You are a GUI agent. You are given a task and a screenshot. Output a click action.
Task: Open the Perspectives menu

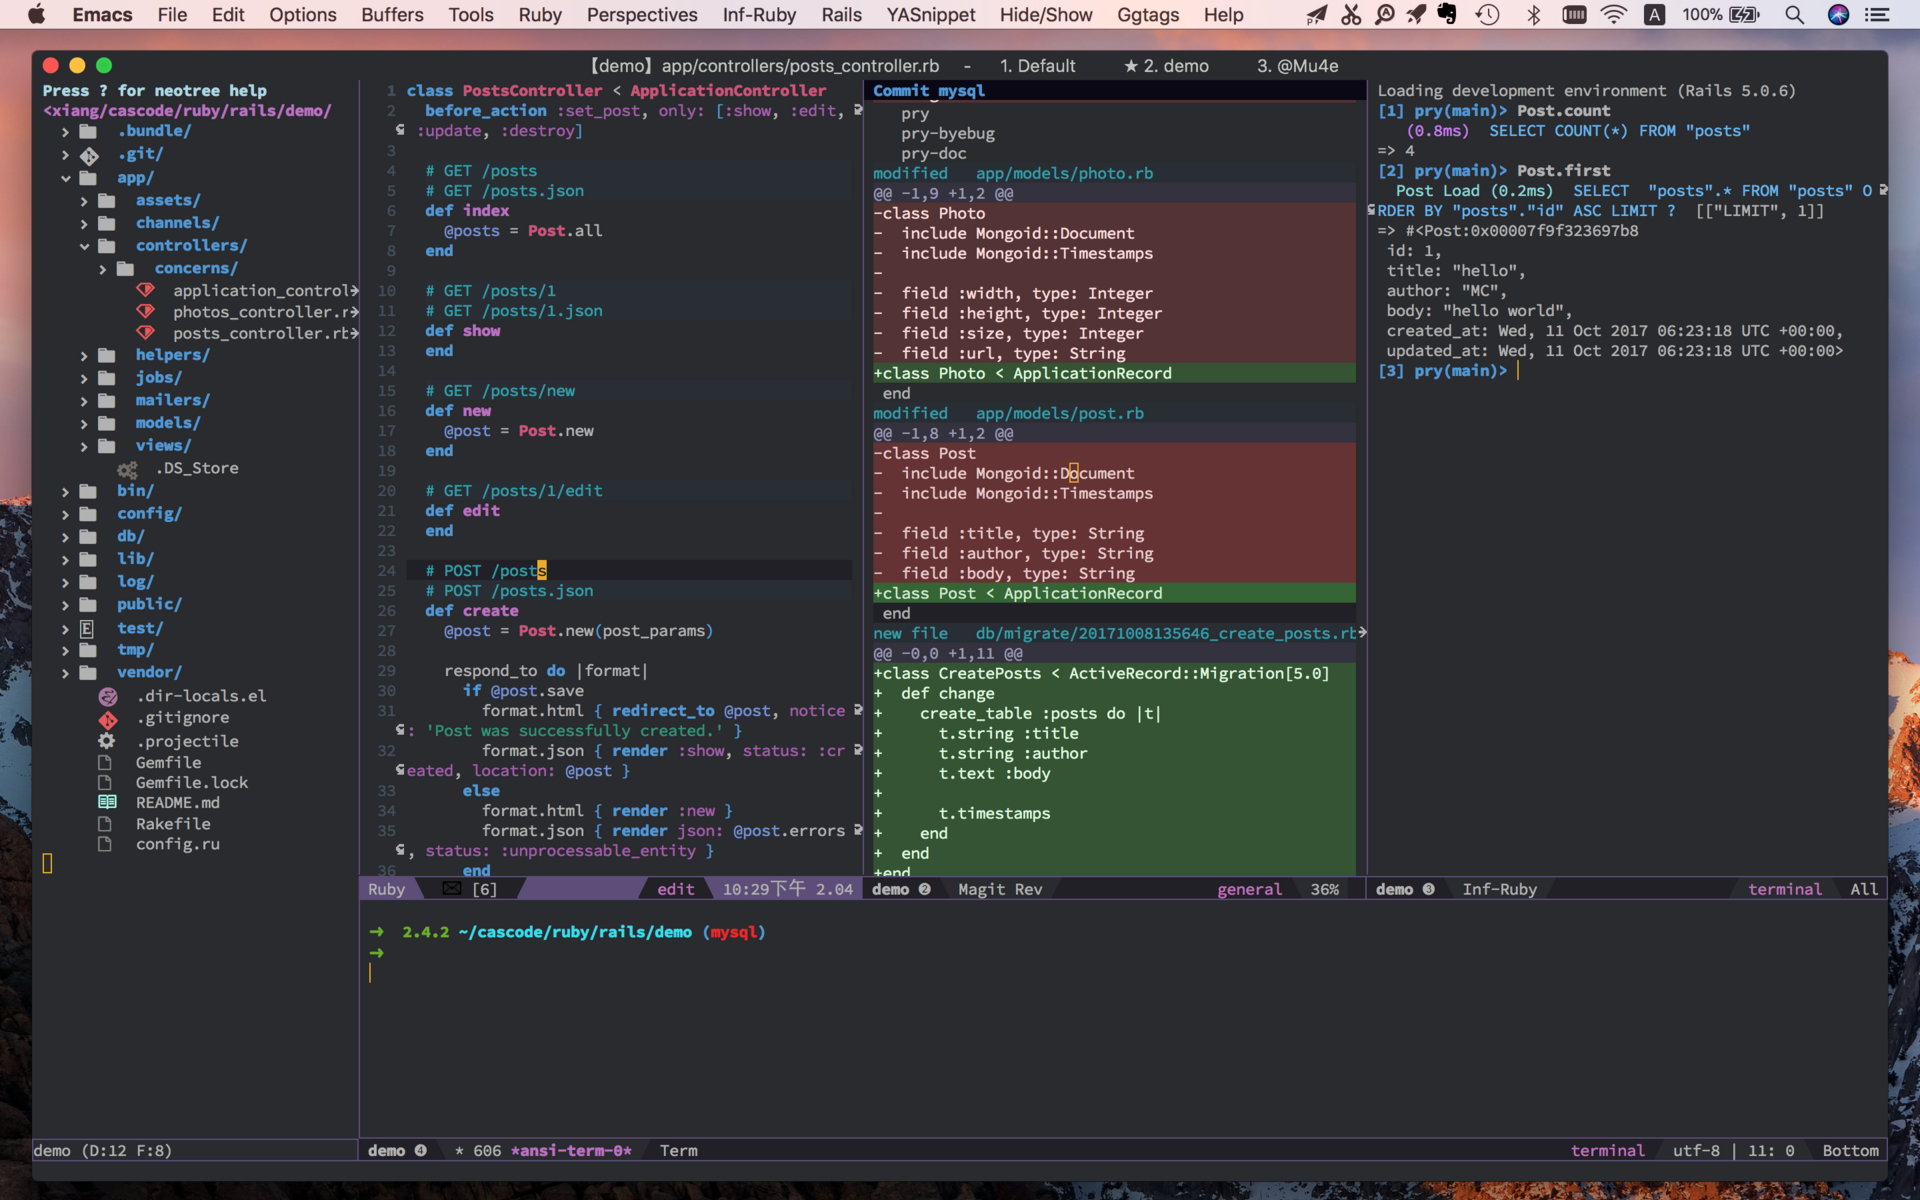(x=642, y=14)
